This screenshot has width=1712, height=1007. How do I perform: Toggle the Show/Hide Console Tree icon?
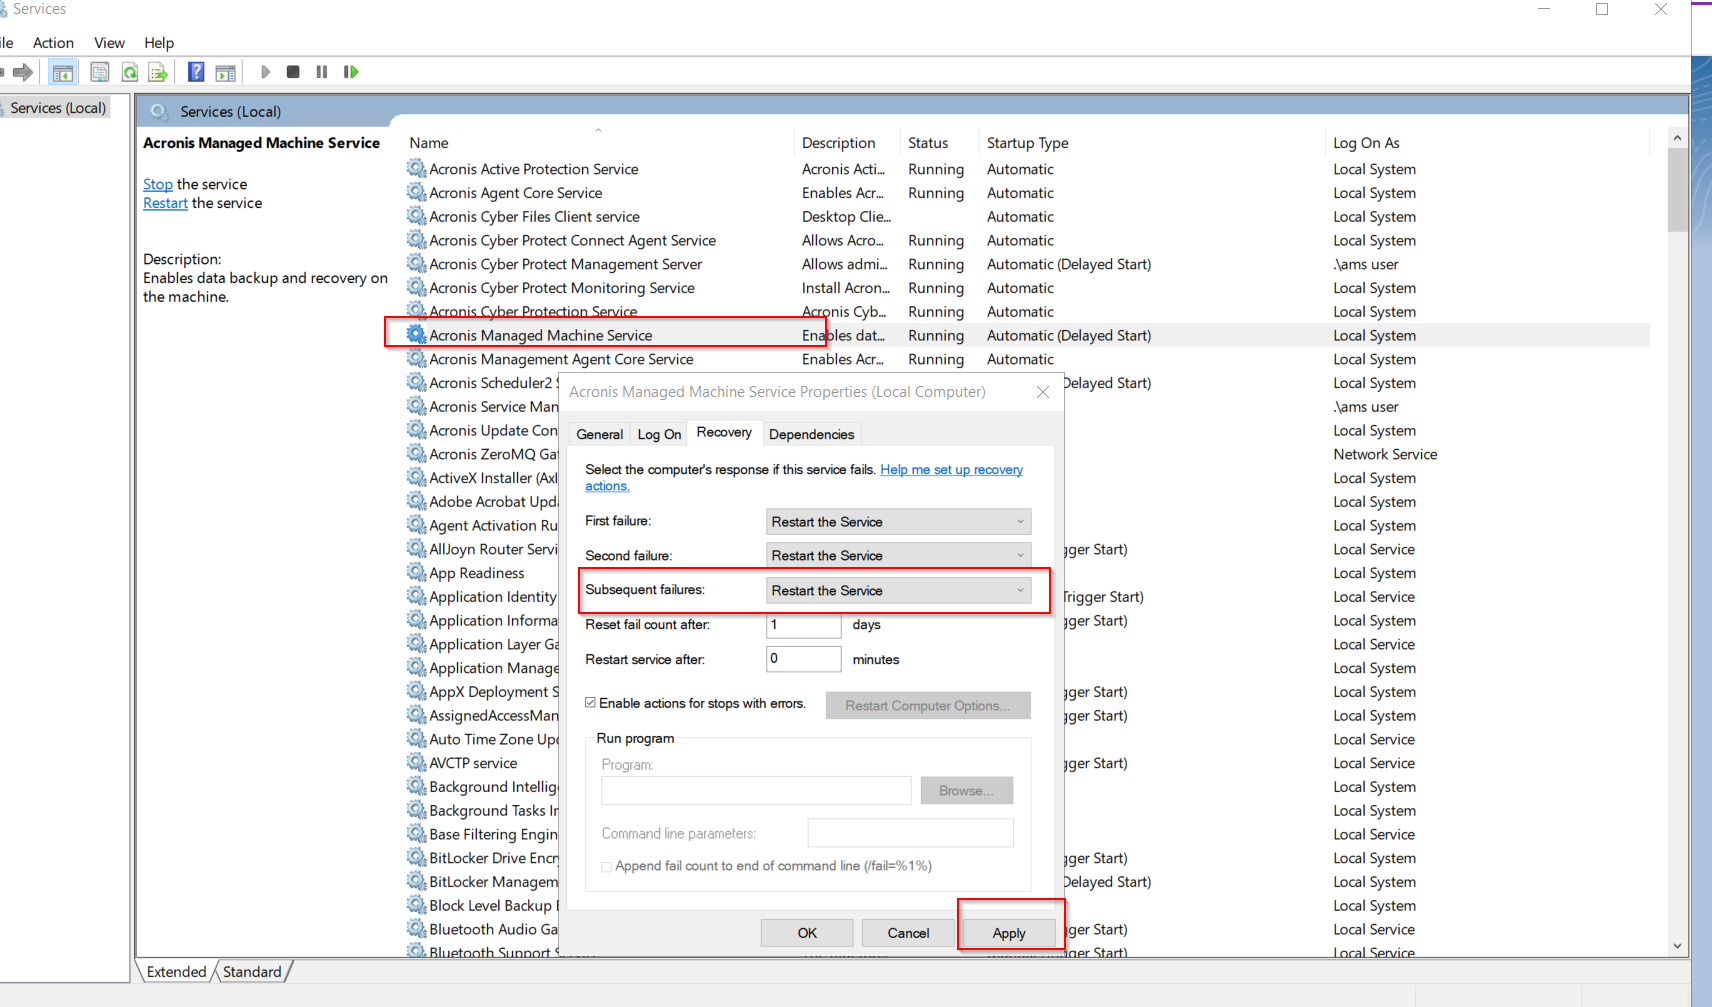(x=62, y=71)
